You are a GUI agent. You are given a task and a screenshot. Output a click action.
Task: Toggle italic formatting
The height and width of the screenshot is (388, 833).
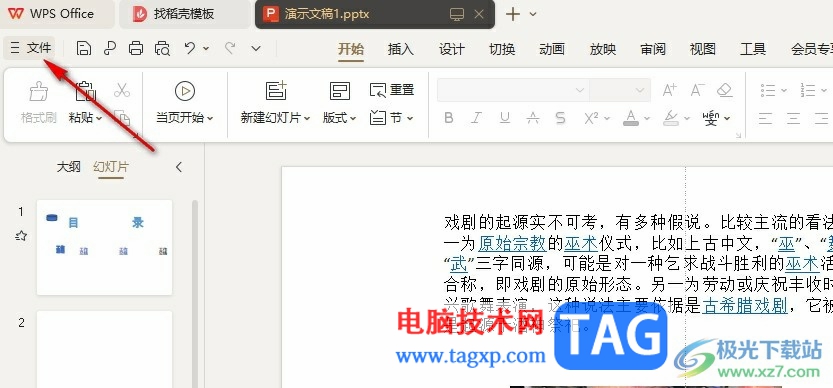pyautogui.click(x=477, y=118)
